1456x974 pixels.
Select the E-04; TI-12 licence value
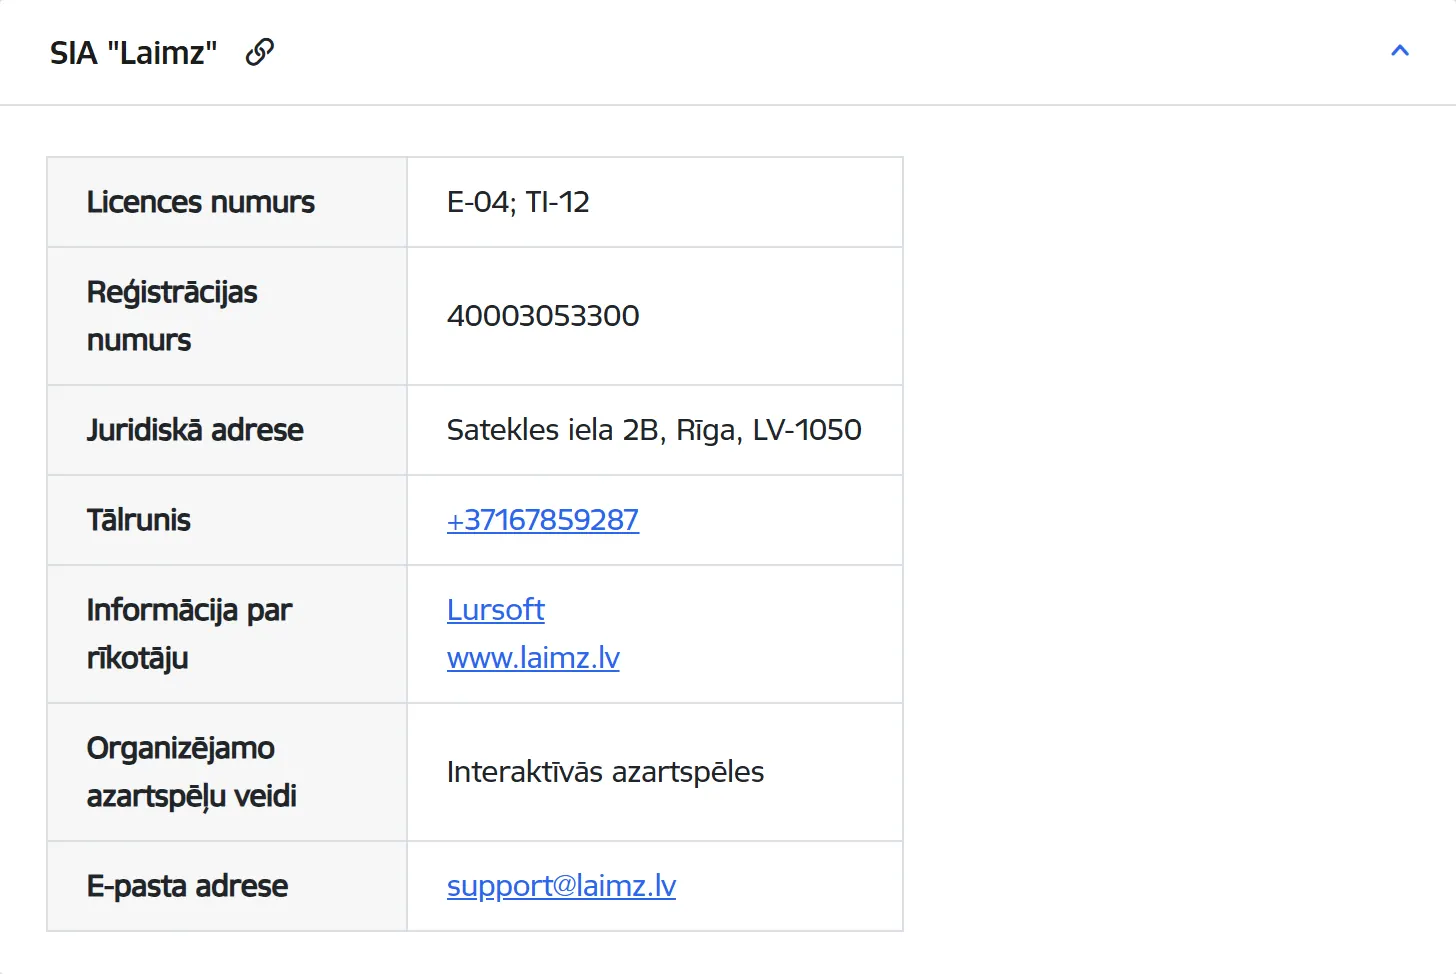(x=518, y=202)
